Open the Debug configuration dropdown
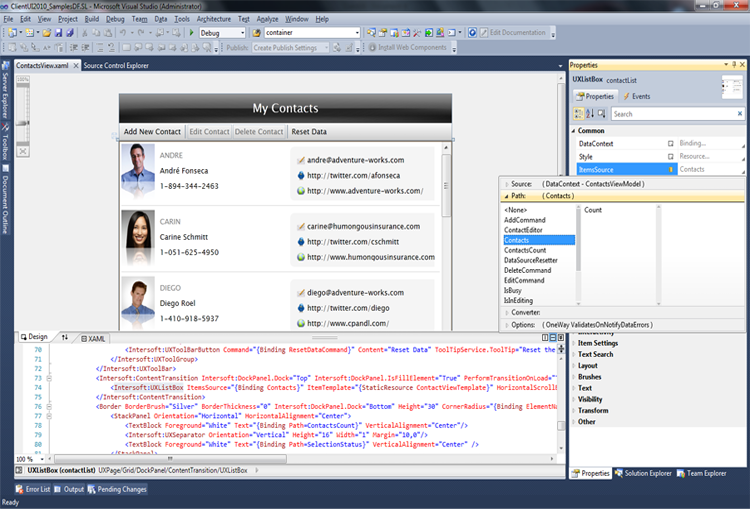Image resolution: width=750 pixels, height=509 pixels. click(243, 33)
